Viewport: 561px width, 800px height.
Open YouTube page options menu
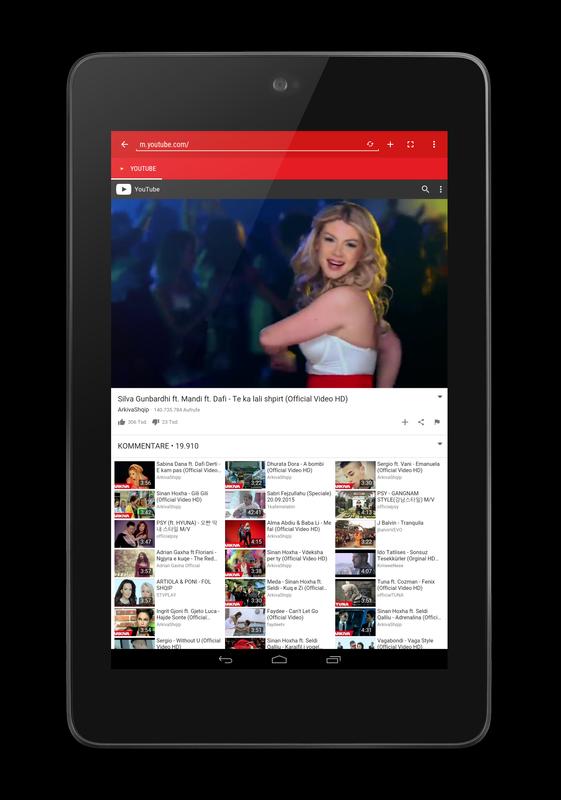point(441,189)
